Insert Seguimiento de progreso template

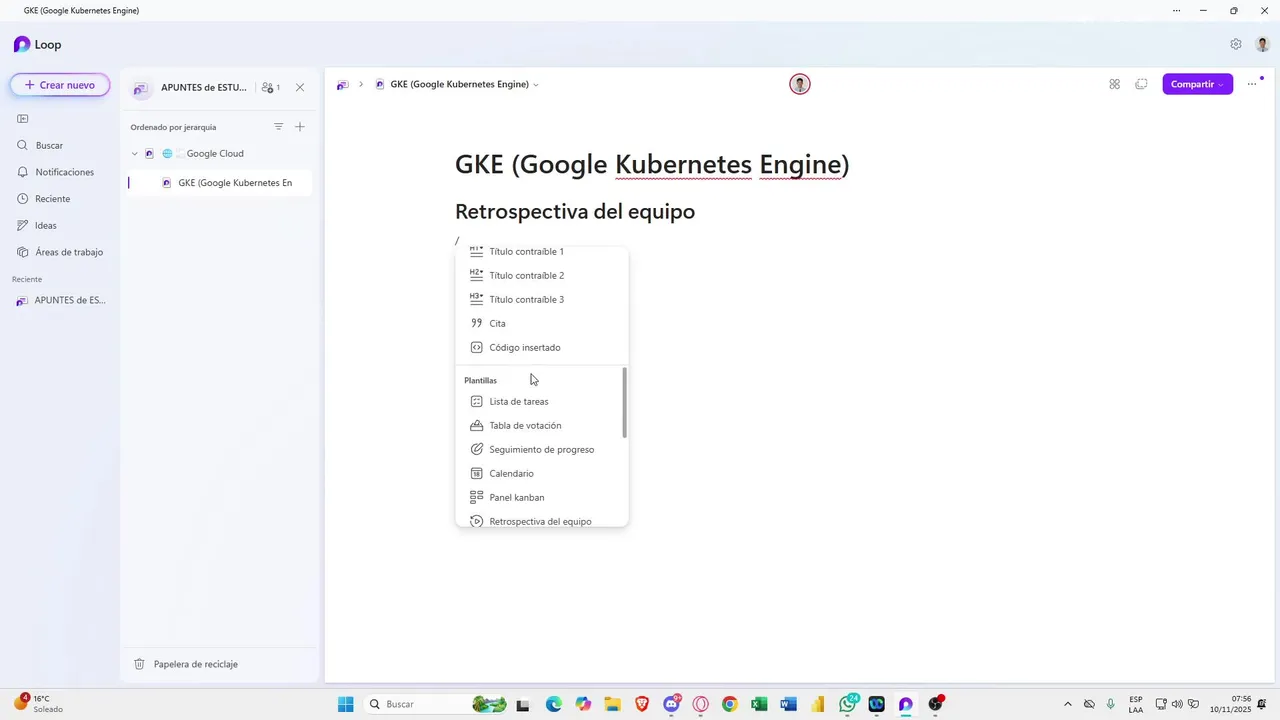coord(541,450)
